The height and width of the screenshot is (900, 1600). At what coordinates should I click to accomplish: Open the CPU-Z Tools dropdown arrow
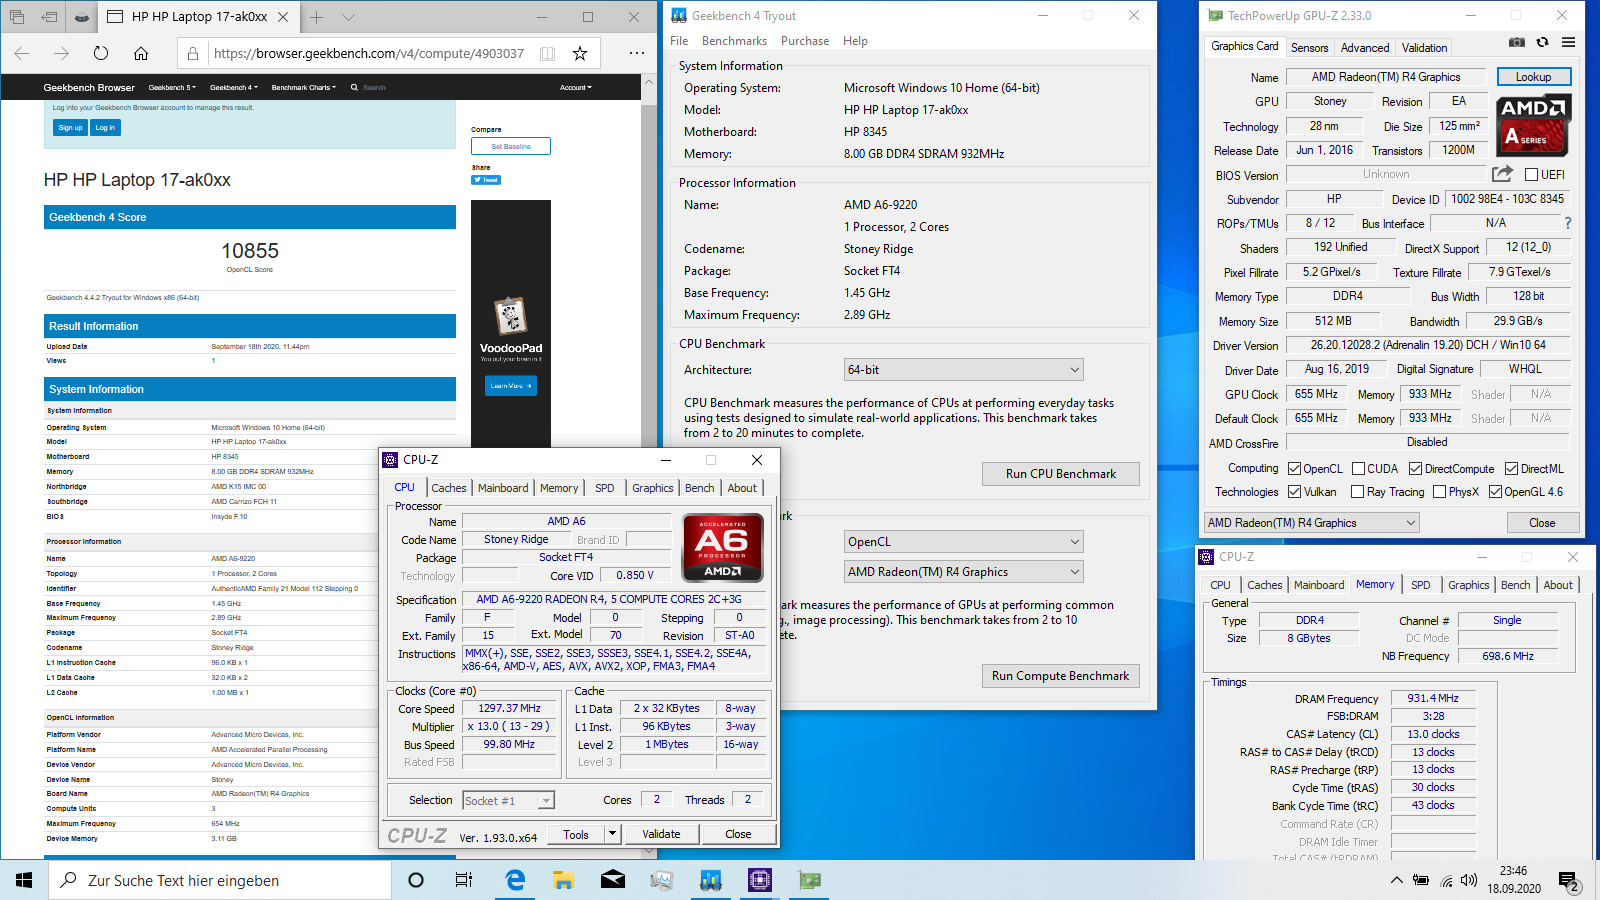(x=612, y=833)
